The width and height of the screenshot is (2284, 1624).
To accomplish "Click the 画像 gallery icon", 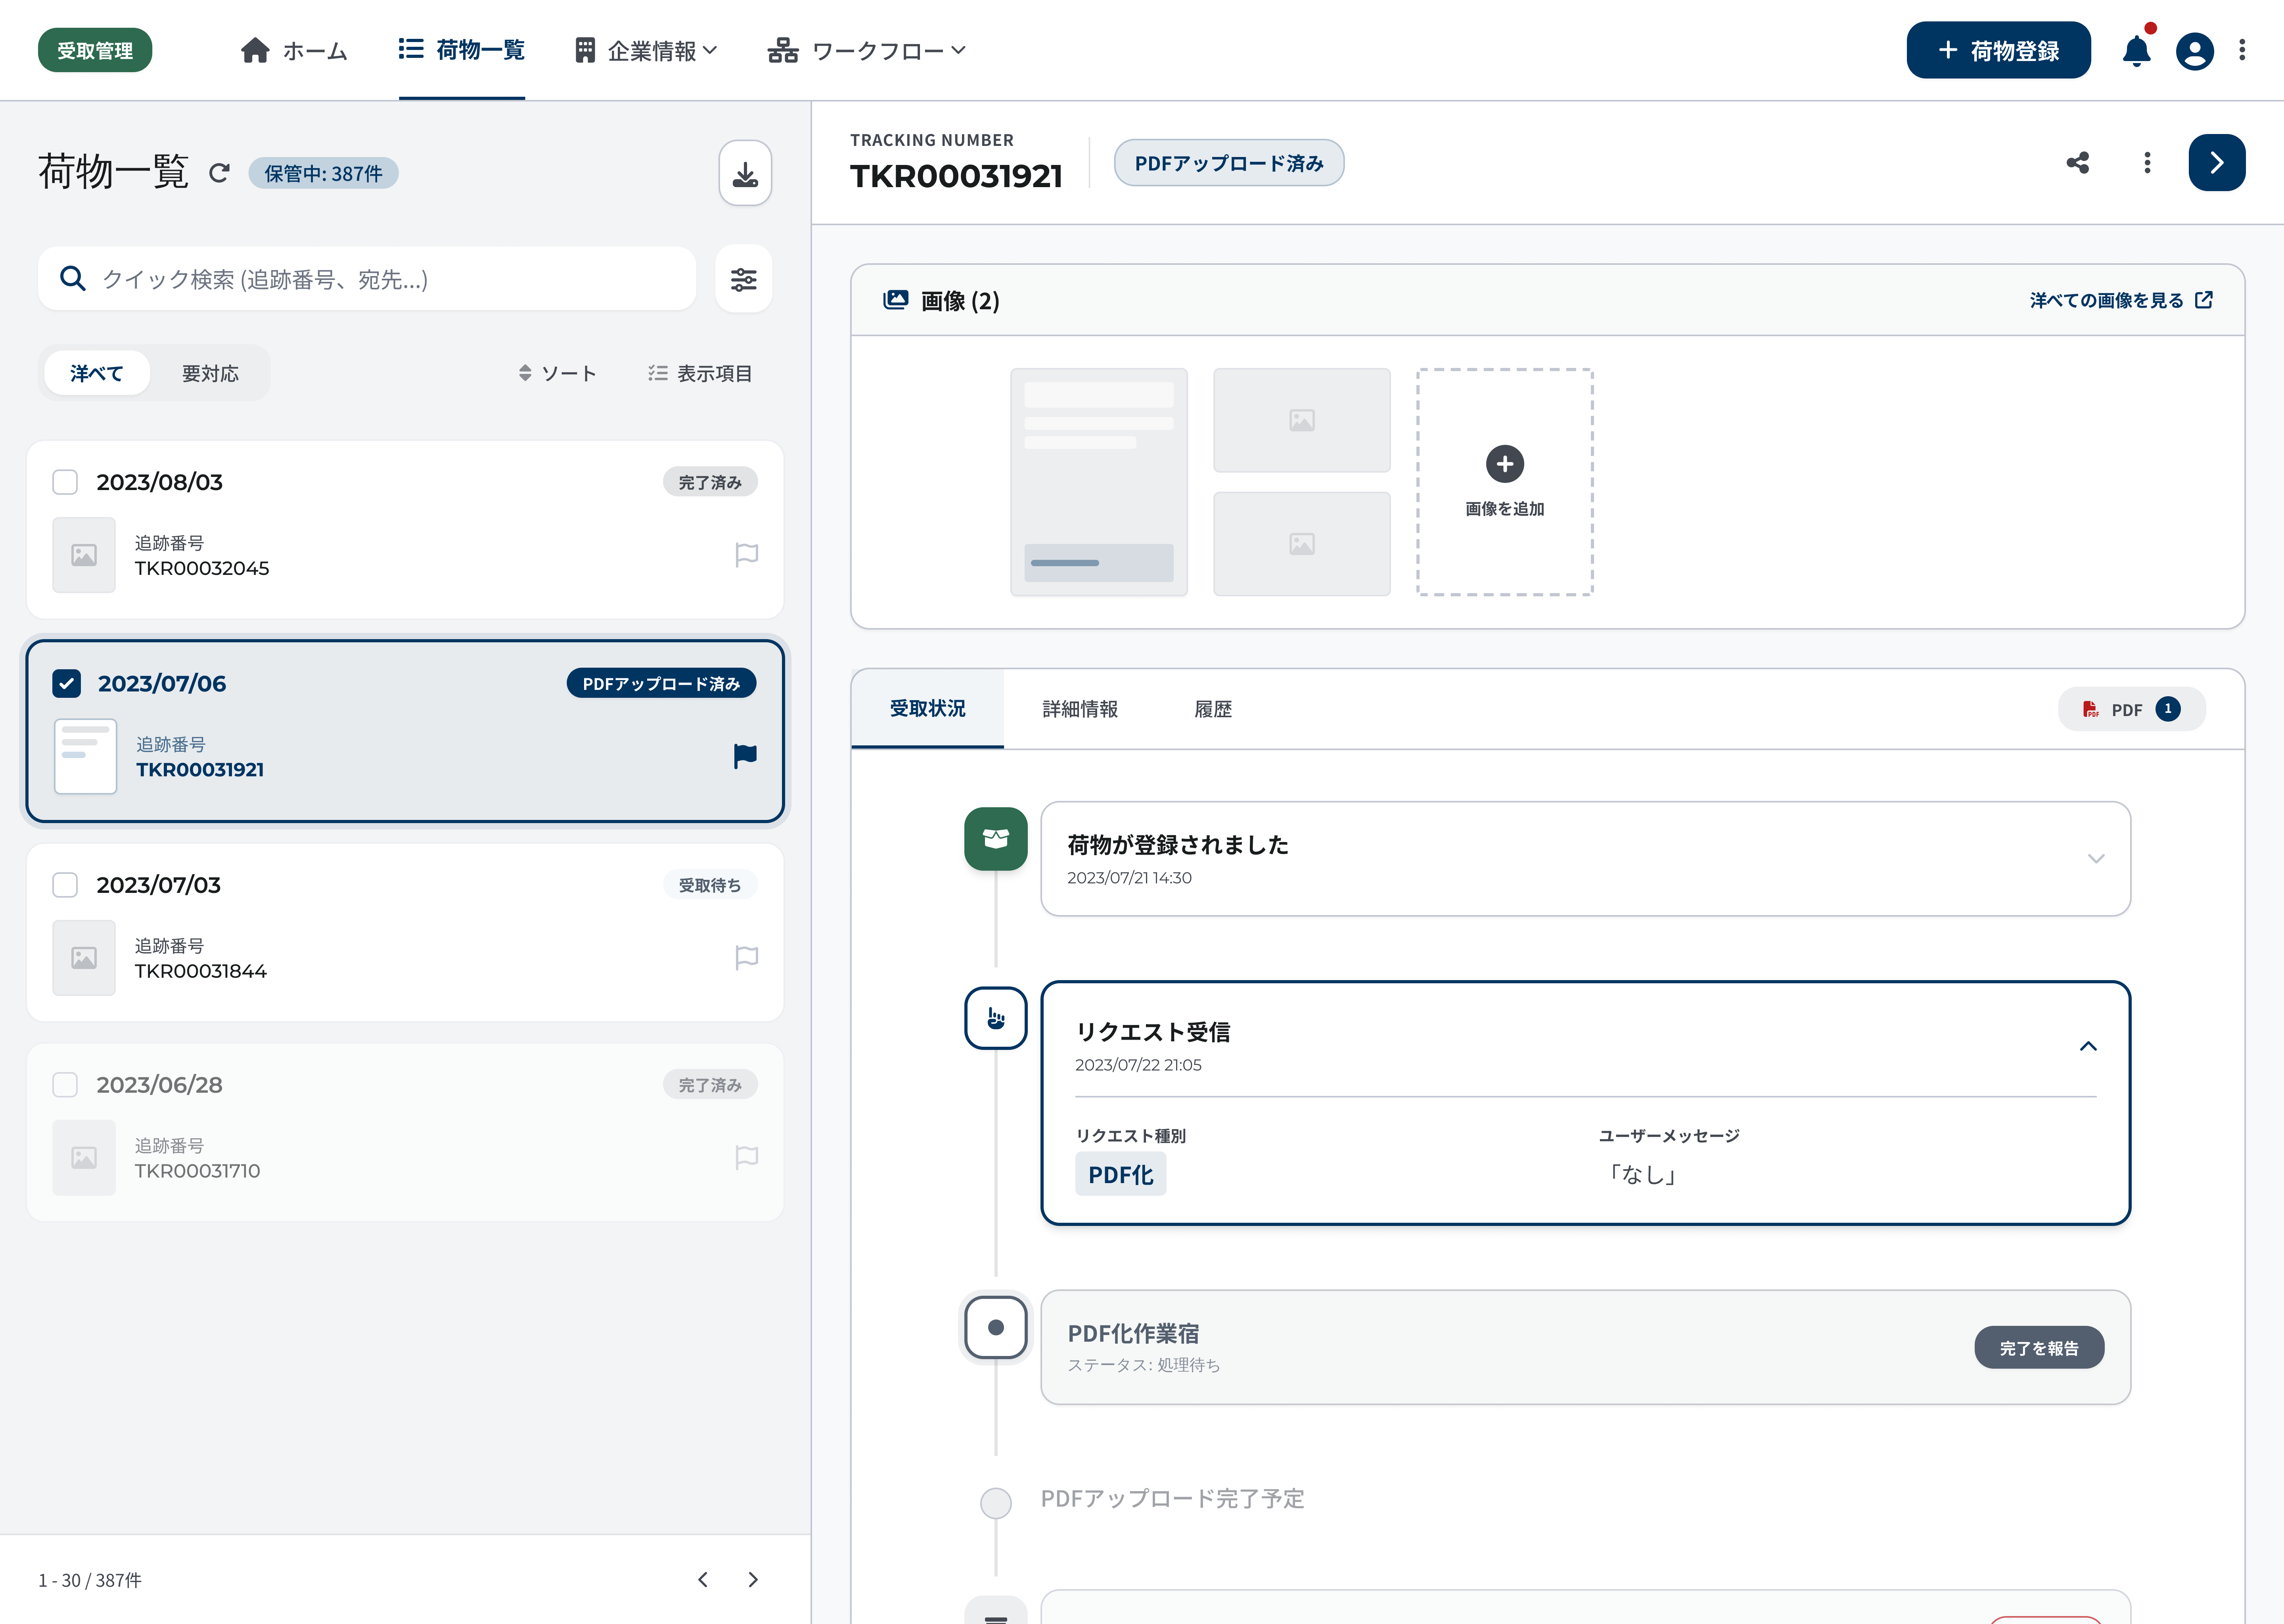I will click(896, 300).
